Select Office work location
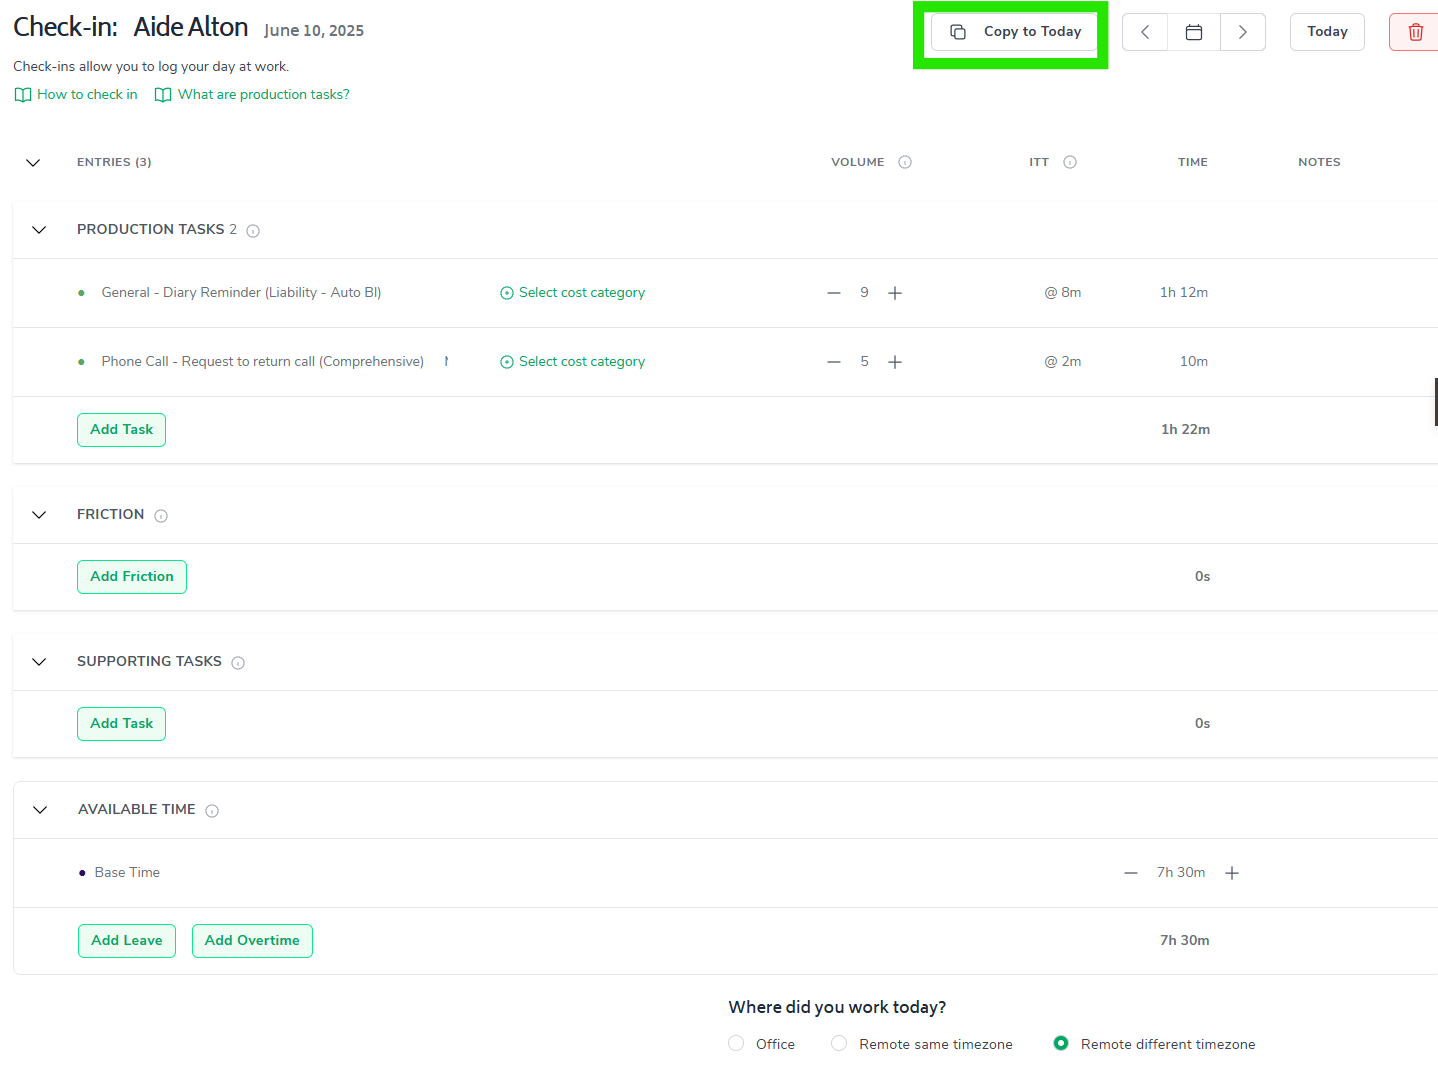1438x1090 pixels. 736,1043
